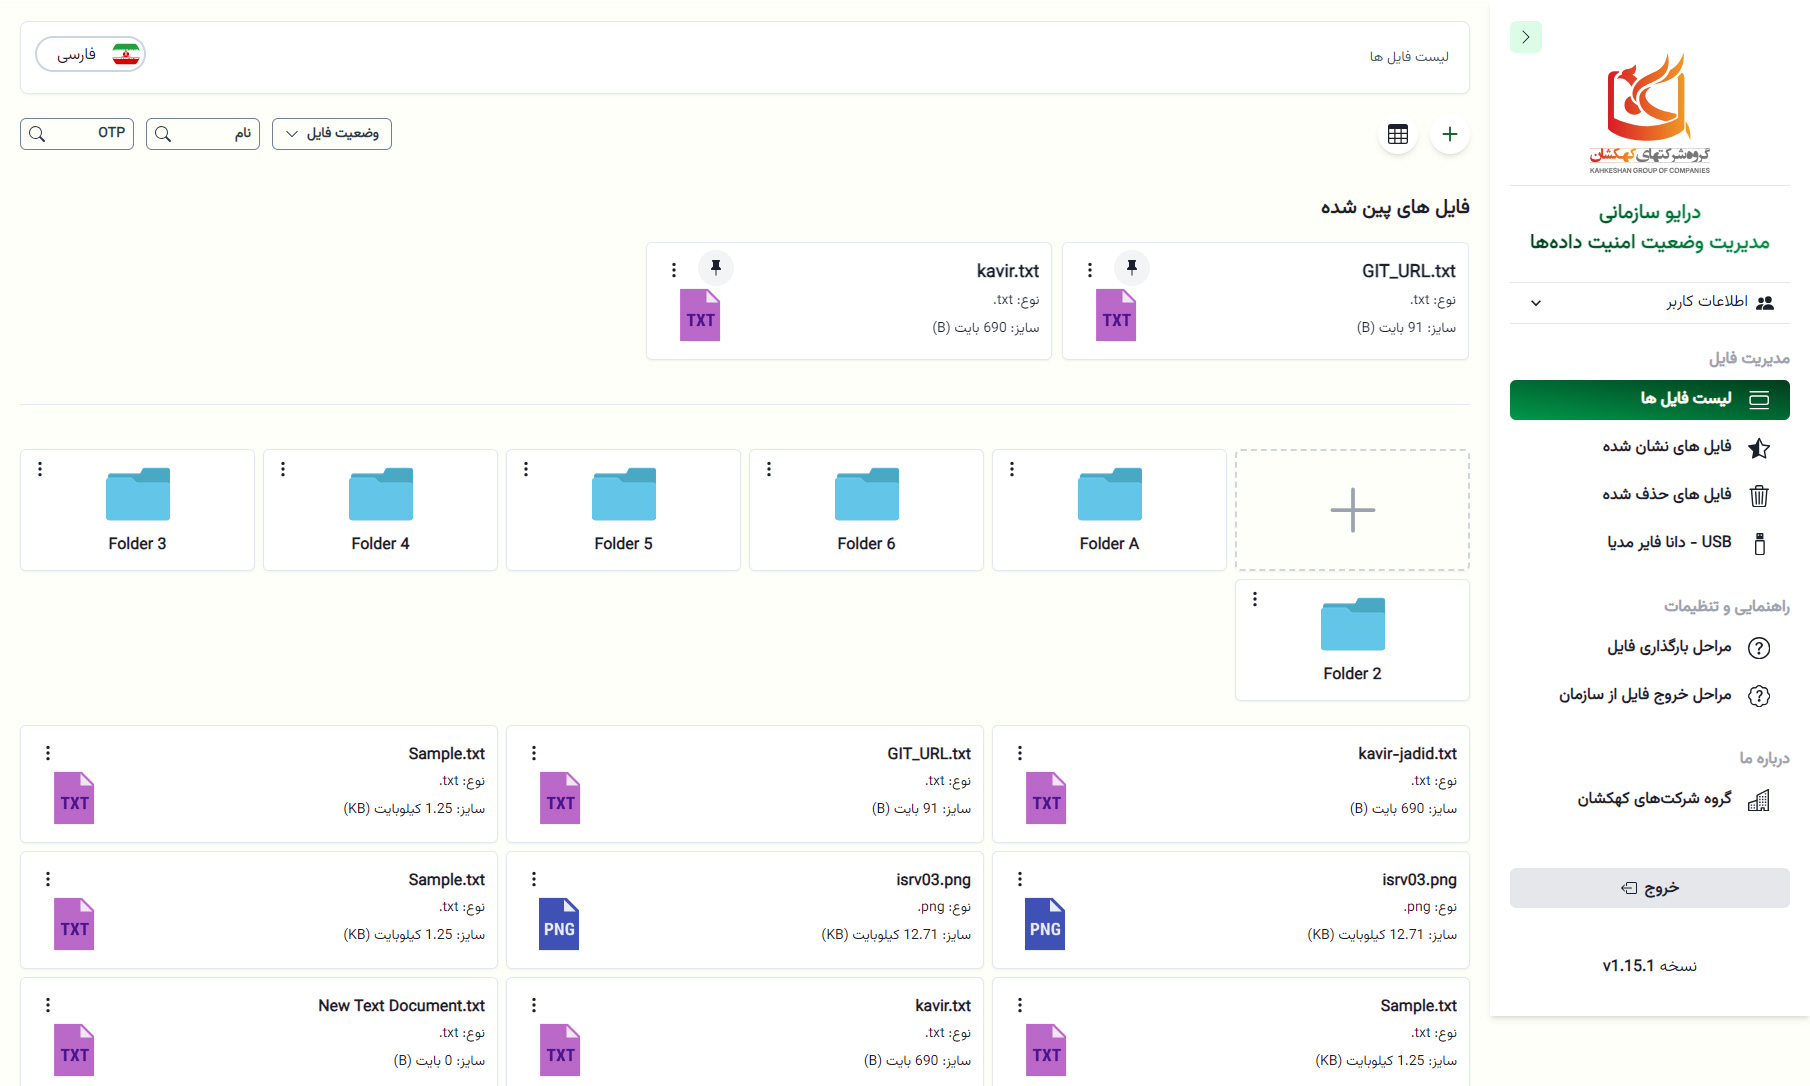
Task: Click the dashed new folder tile
Action: tap(1352, 510)
